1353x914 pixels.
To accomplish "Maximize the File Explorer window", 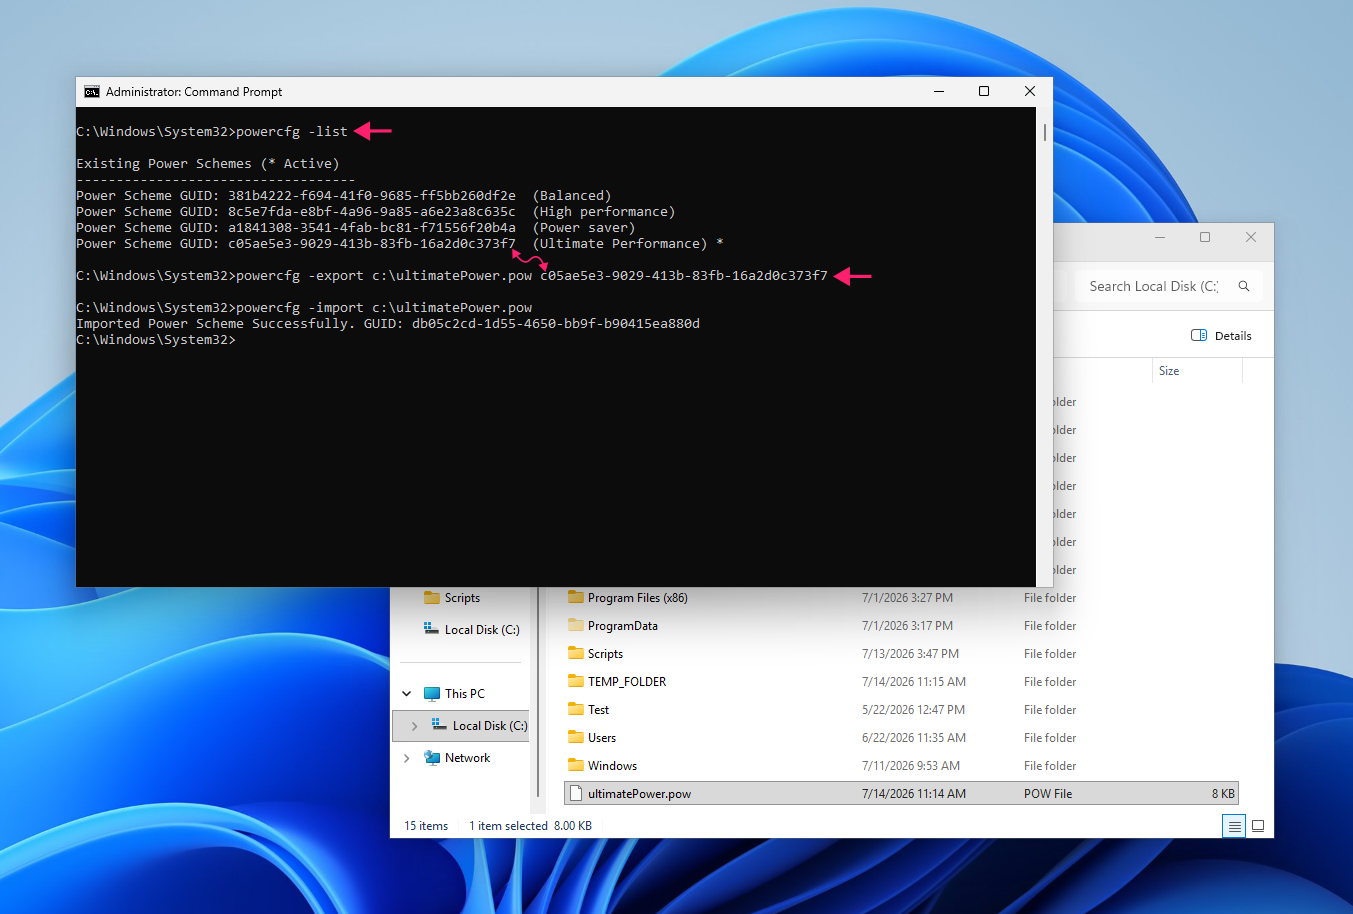I will [1205, 237].
